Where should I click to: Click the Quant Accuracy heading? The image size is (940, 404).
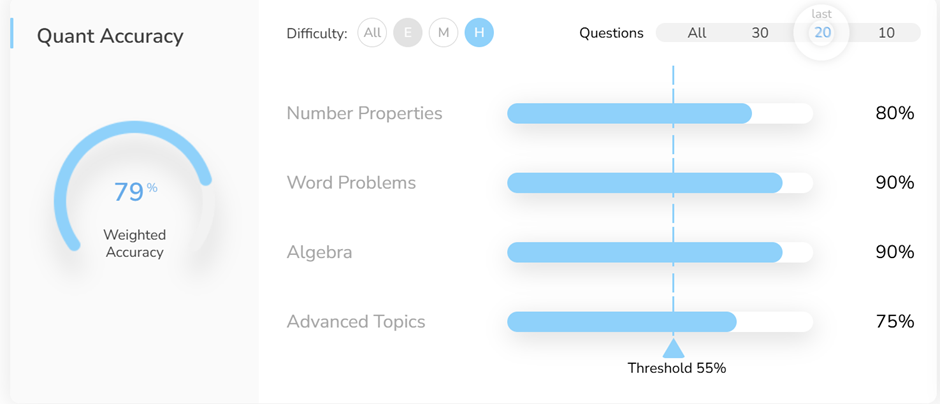[x=110, y=36]
